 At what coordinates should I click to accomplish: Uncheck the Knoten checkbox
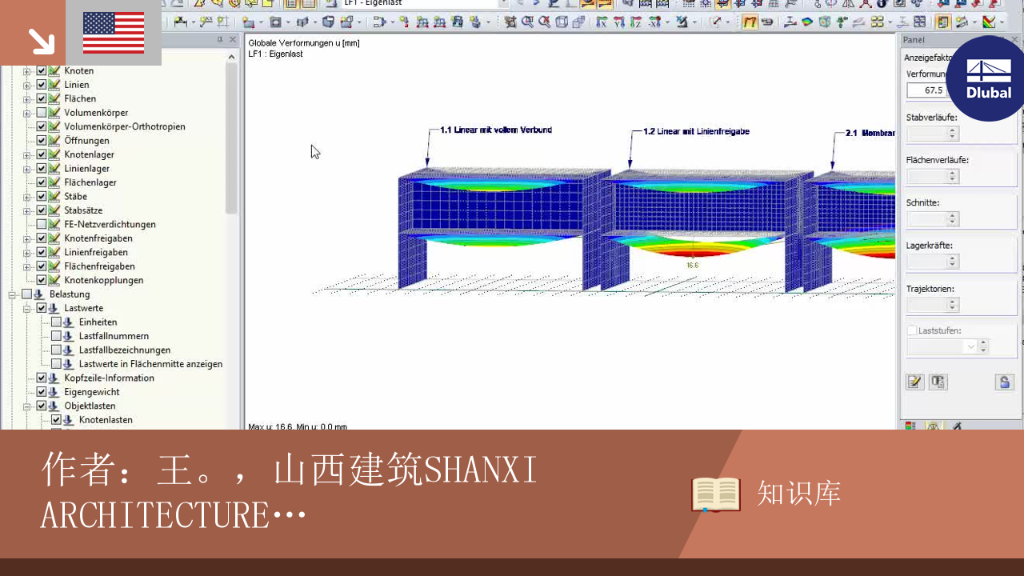[41, 71]
